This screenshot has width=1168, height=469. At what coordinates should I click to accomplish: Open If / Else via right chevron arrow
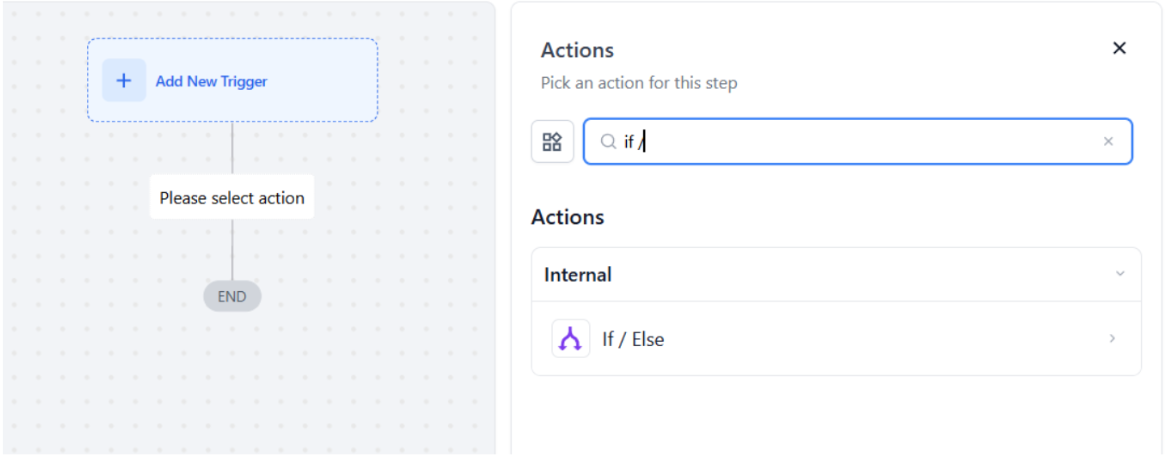coord(1112,339)
